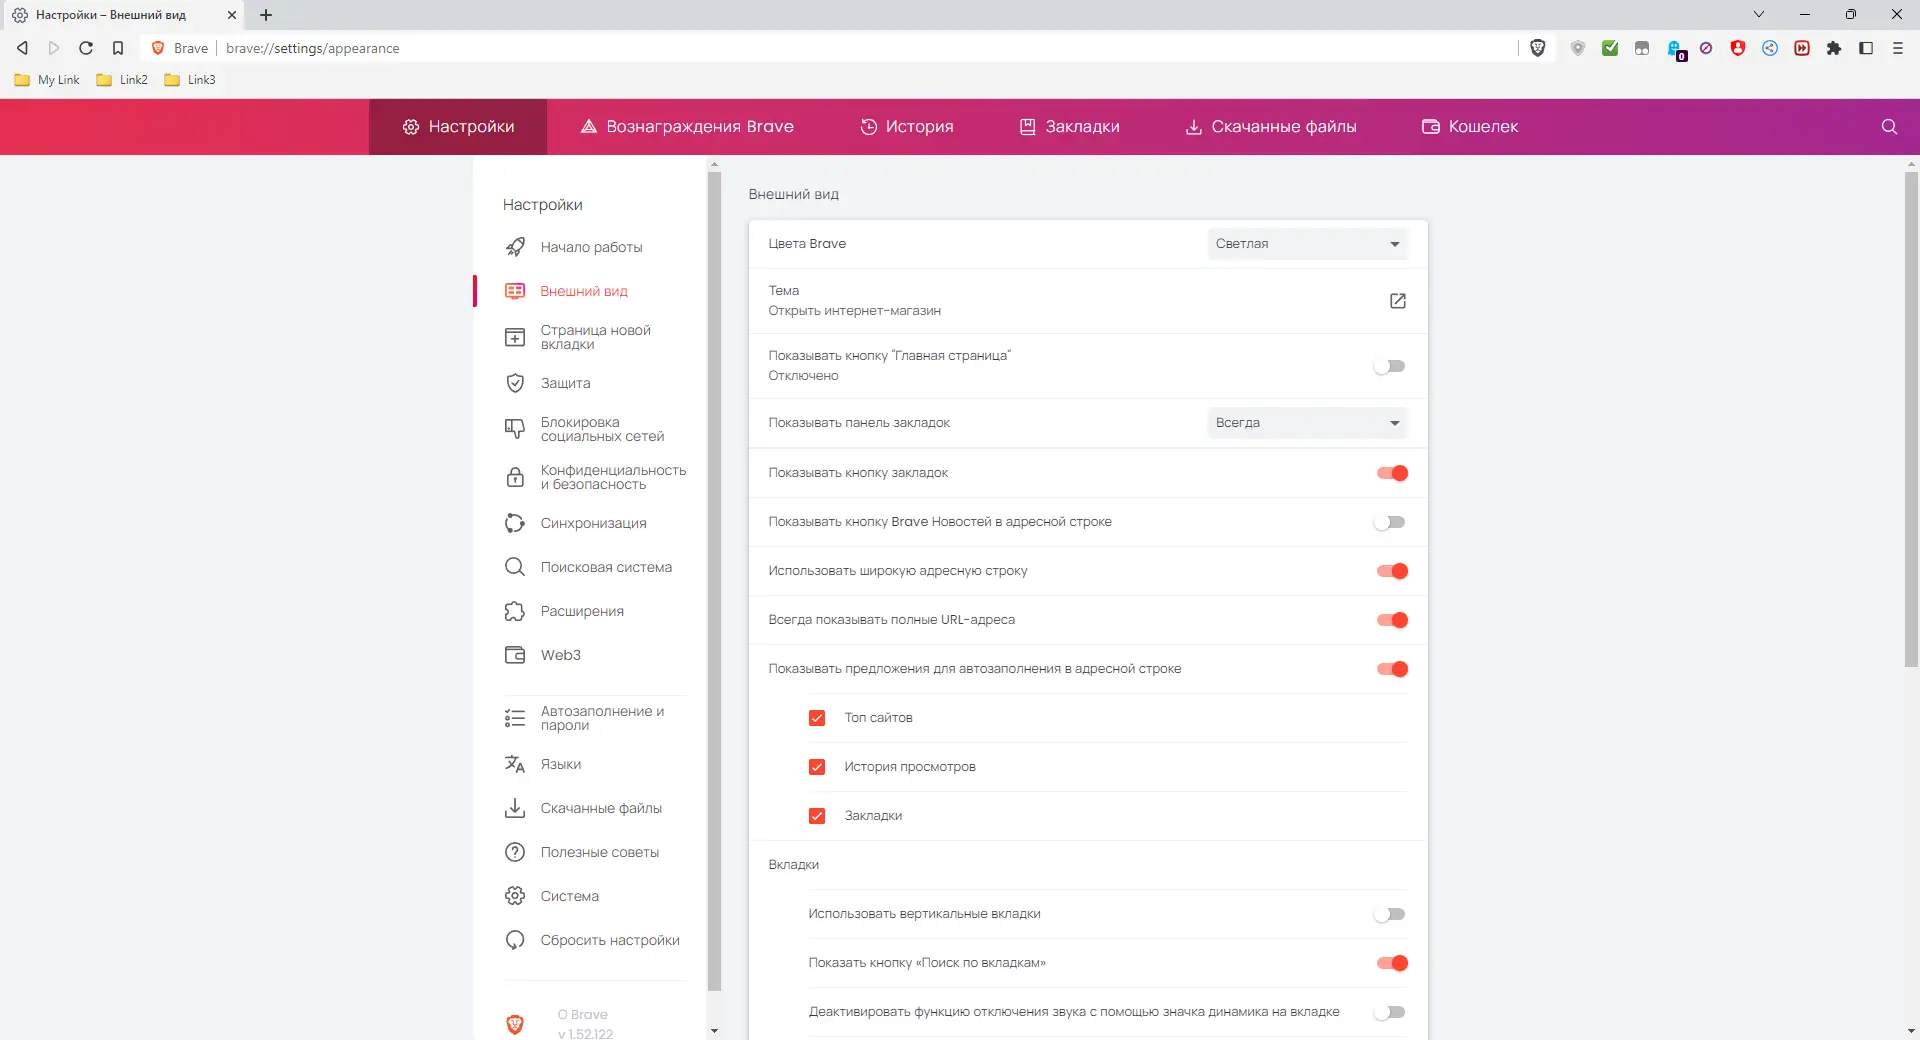Open the tab search chevron in title bar
Viewport: 1920px width, 1040px height.
pos(1759,14)
